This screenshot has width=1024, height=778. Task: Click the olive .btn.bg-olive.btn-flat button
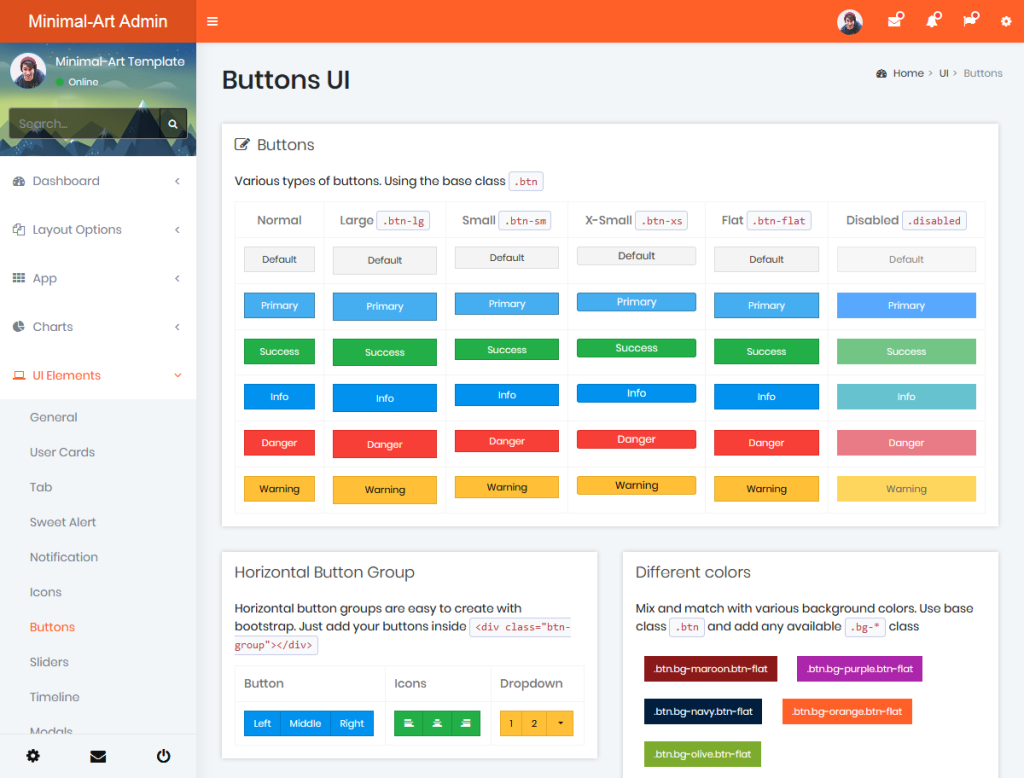[703, 754]
